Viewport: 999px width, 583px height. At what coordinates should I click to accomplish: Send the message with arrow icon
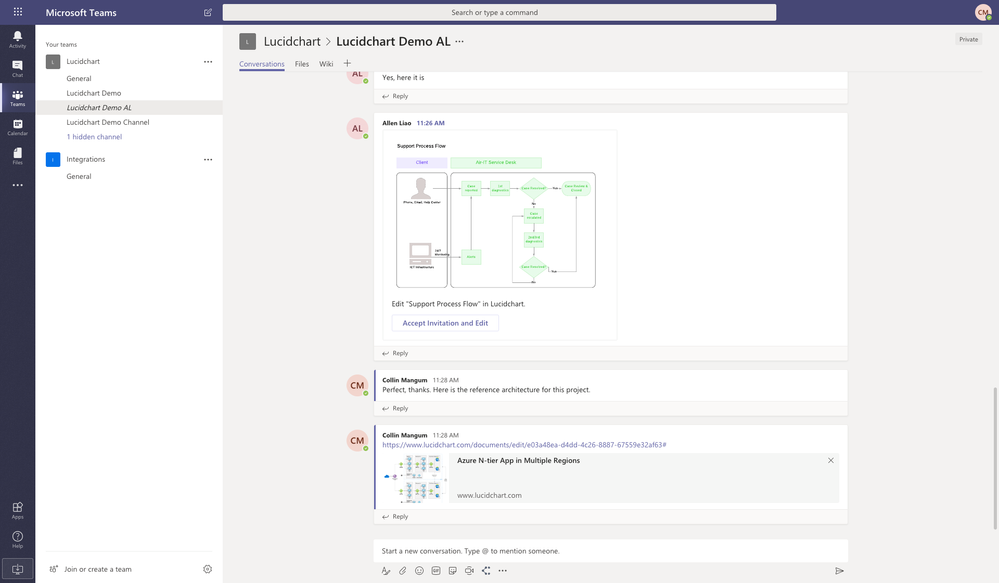[839, 570]
